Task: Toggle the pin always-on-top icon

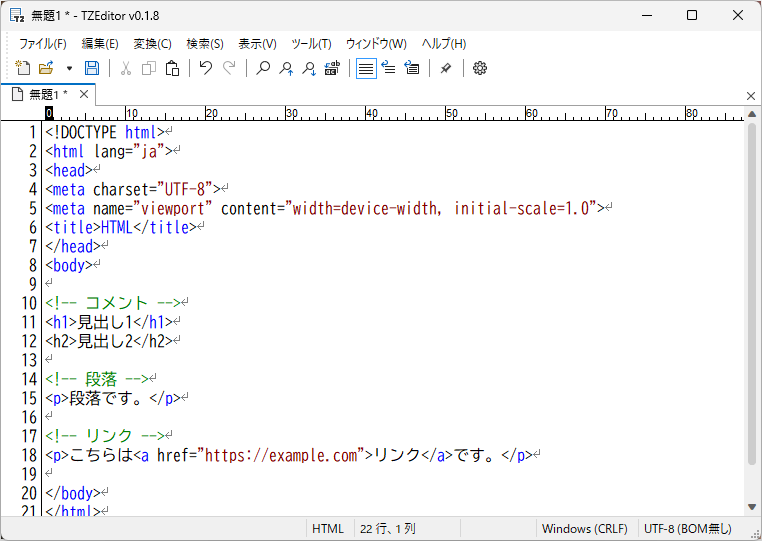Action: (446, 68)
